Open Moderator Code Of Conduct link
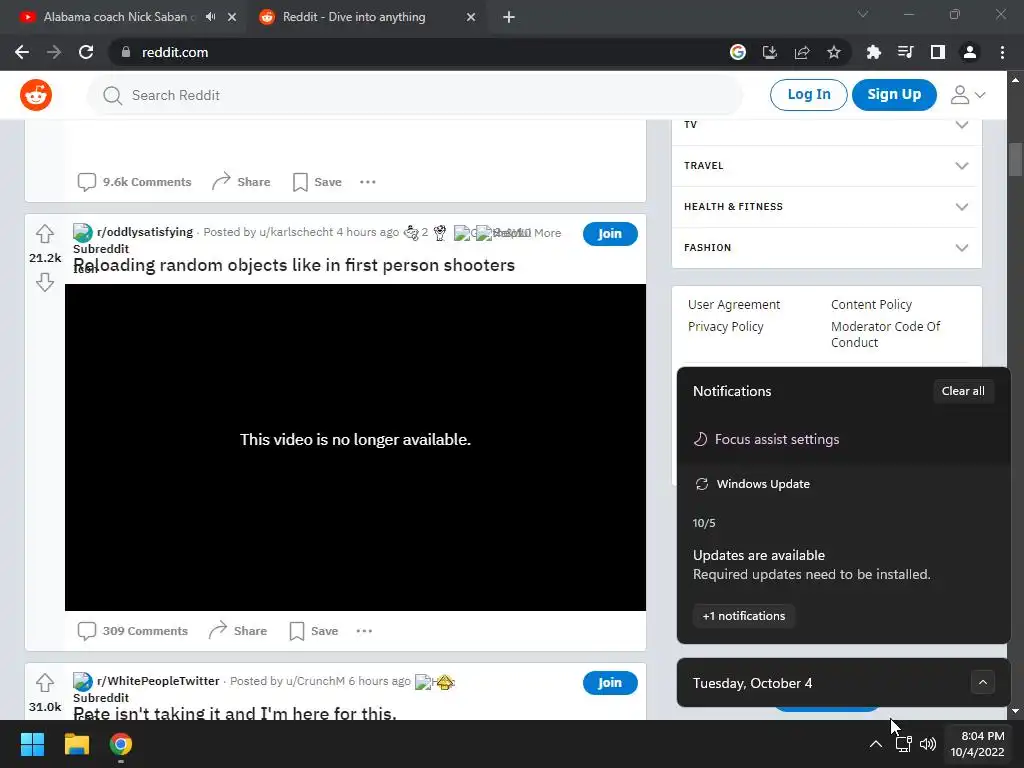 (885, 334)
